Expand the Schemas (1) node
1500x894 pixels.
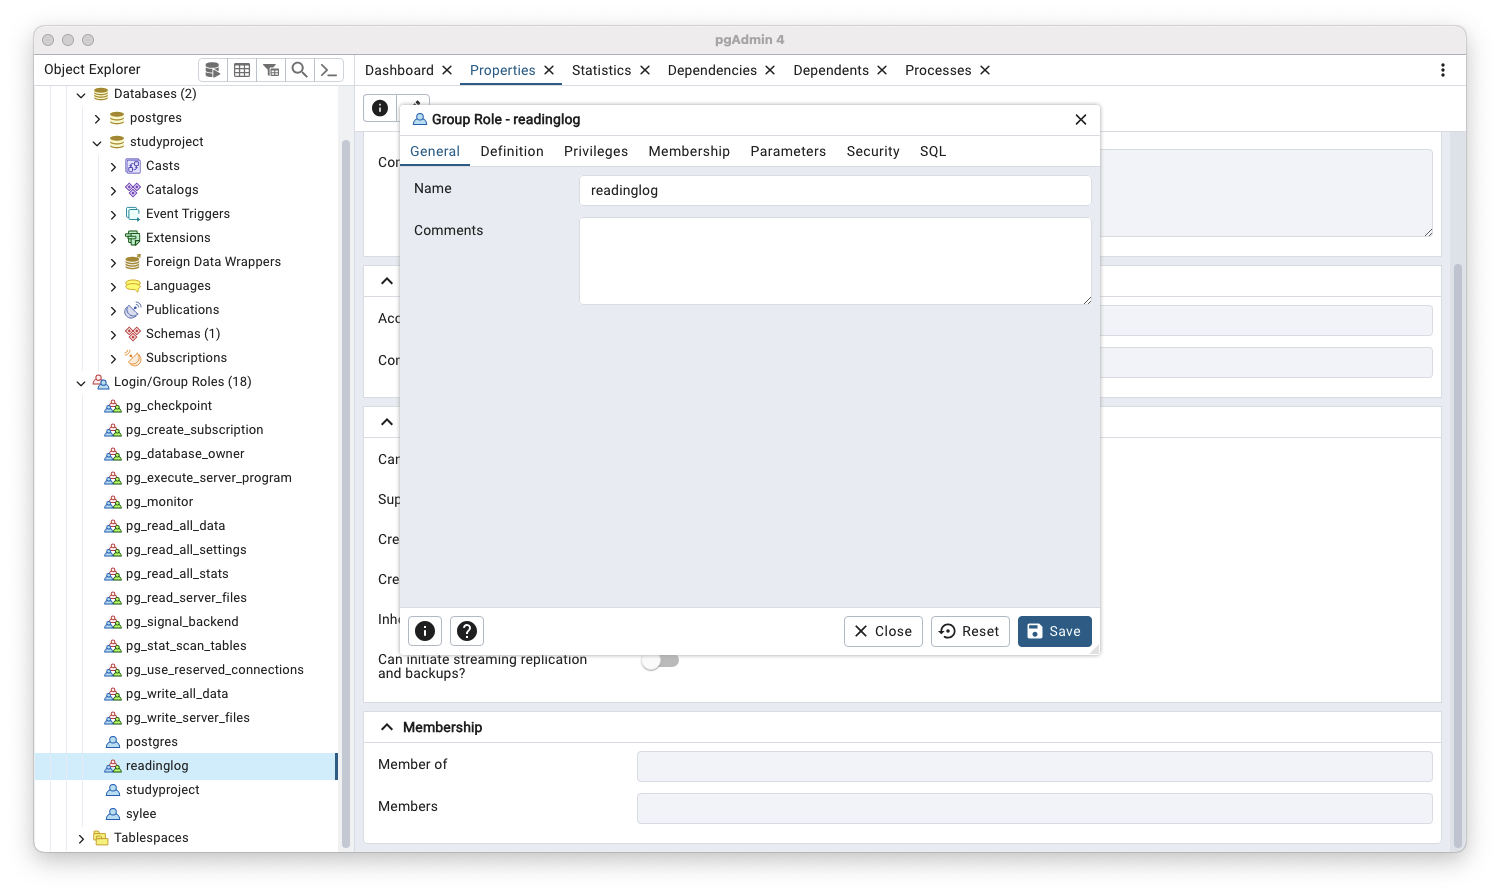click(113, 335)
